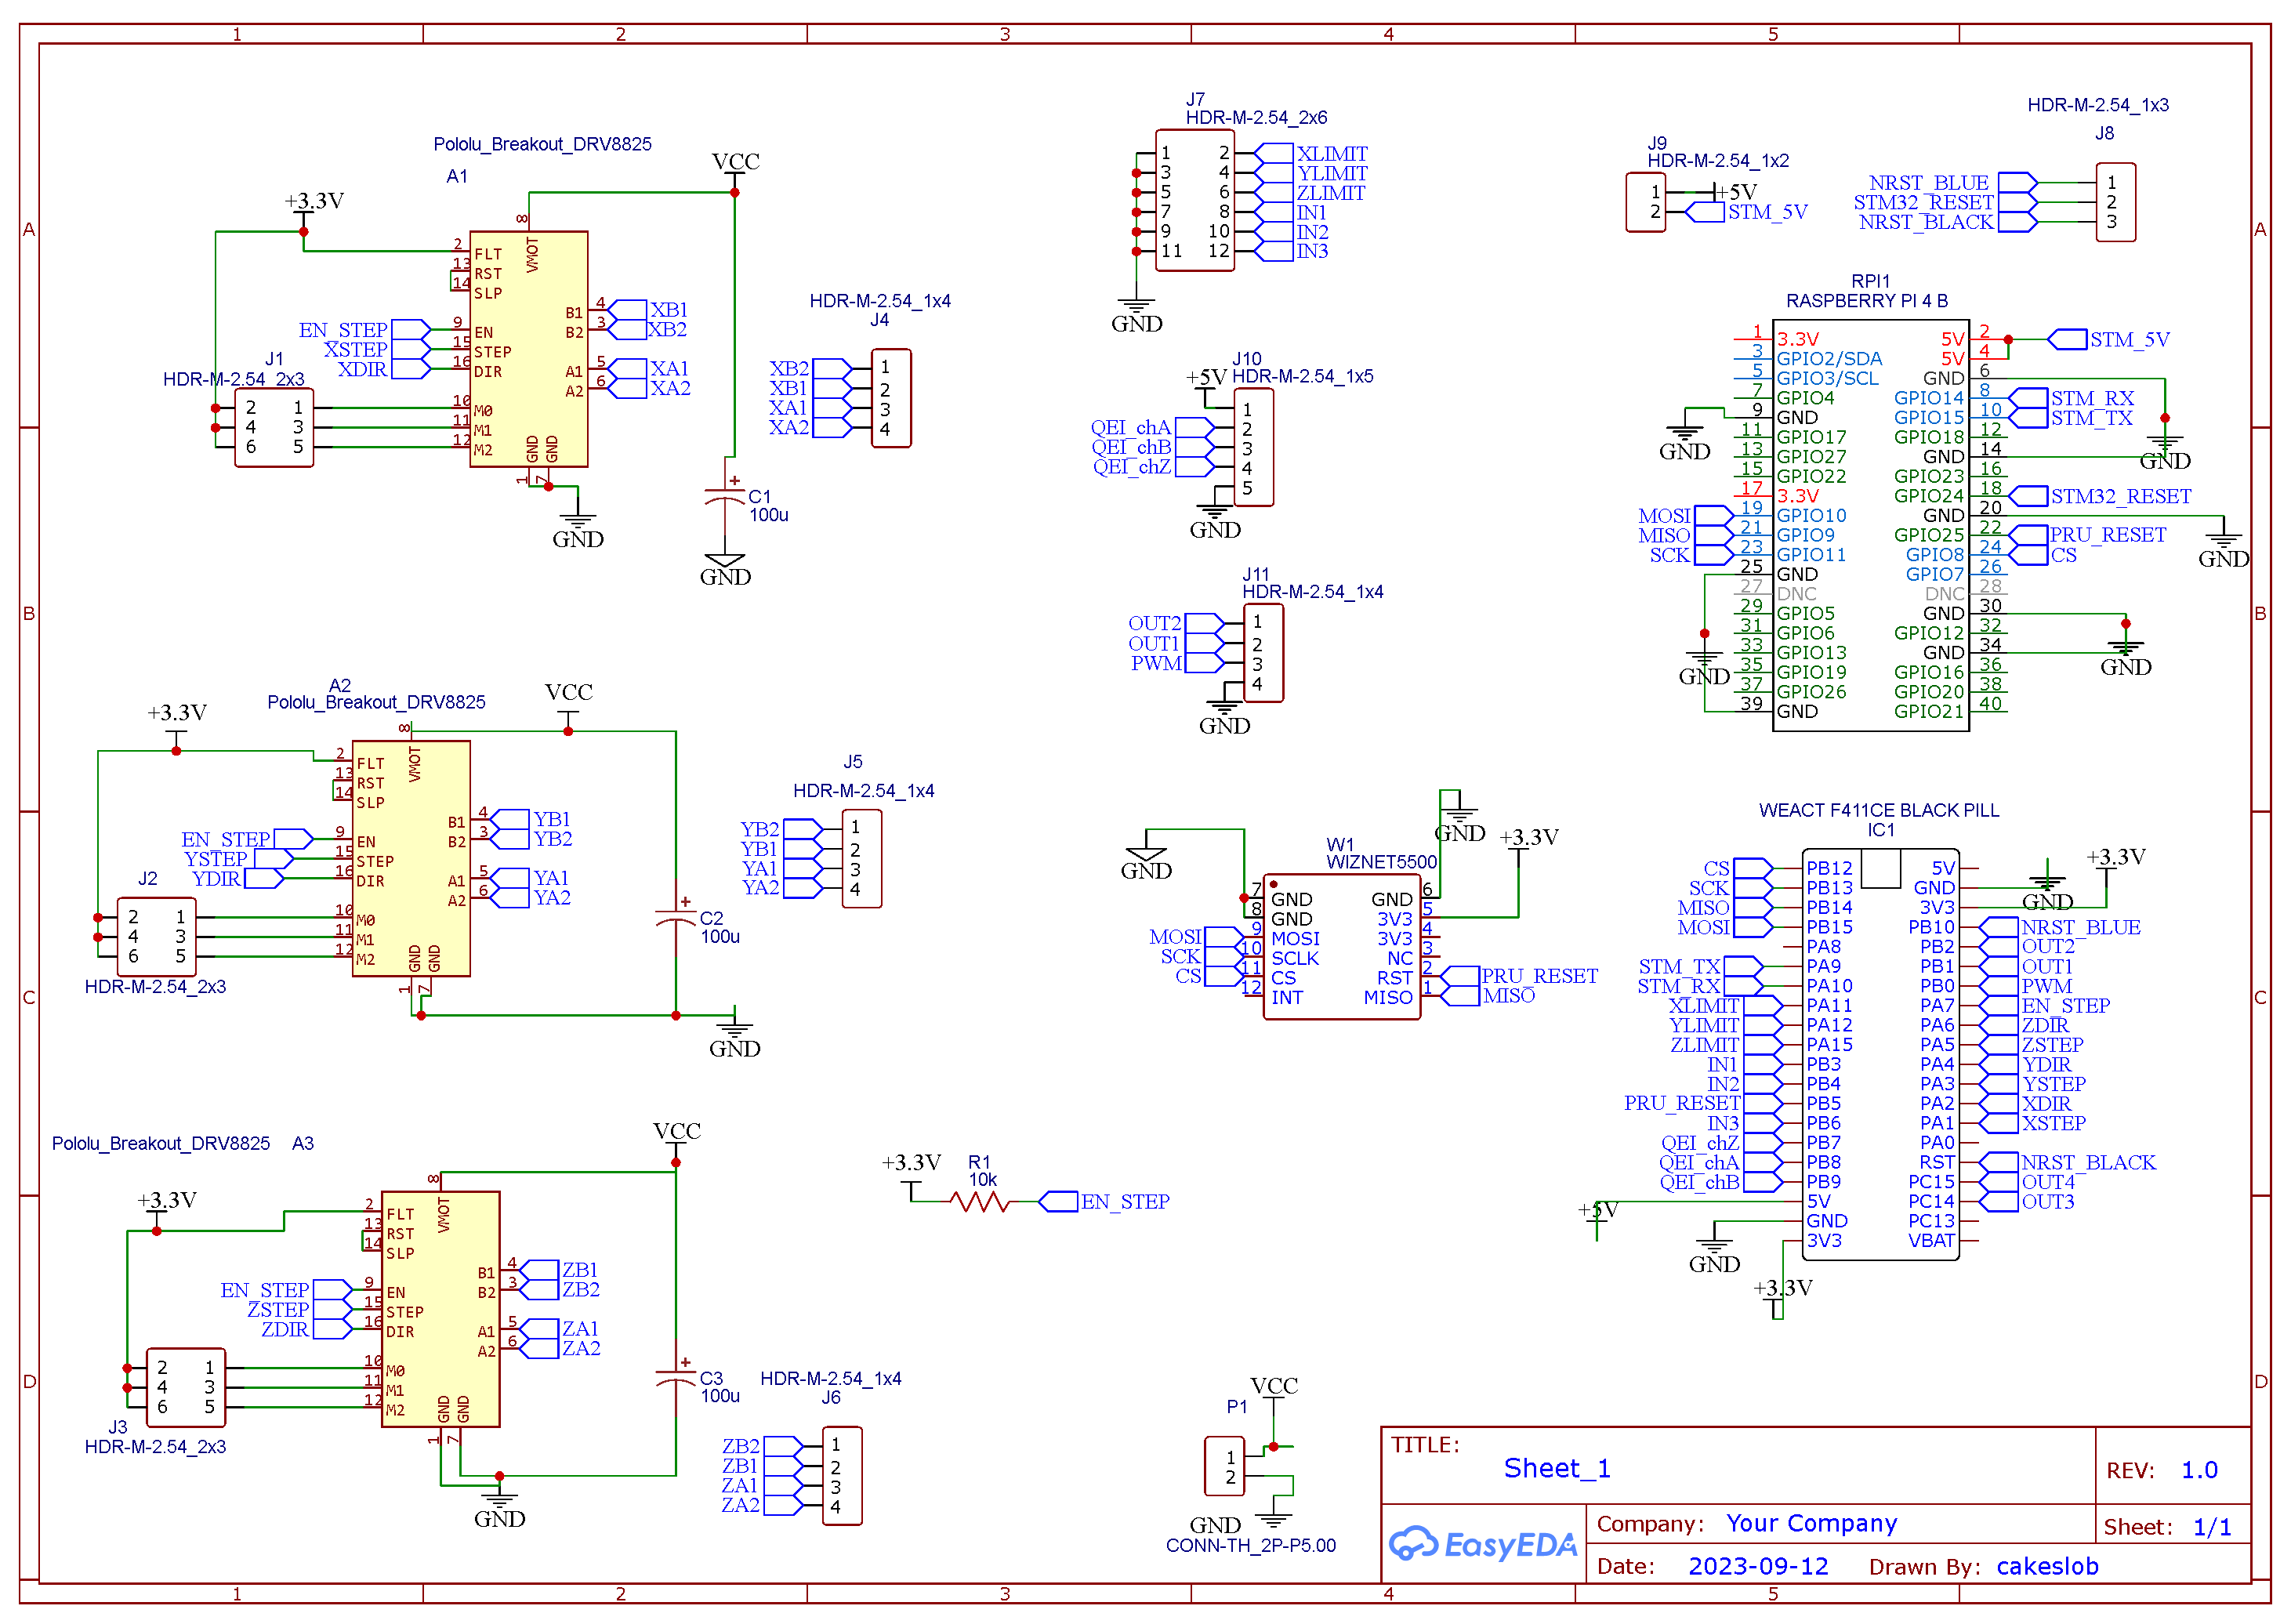Click the W1 designator

coord(1339,844)
